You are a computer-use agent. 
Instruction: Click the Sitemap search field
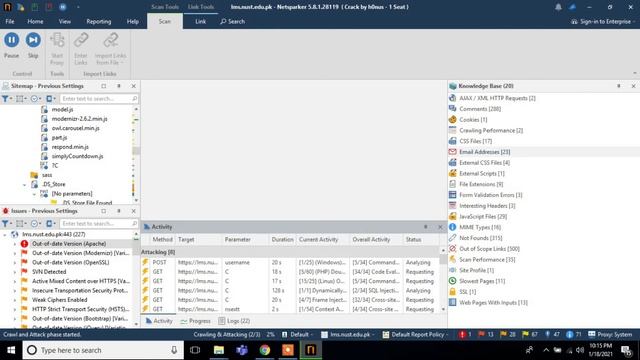click(99, 99)
